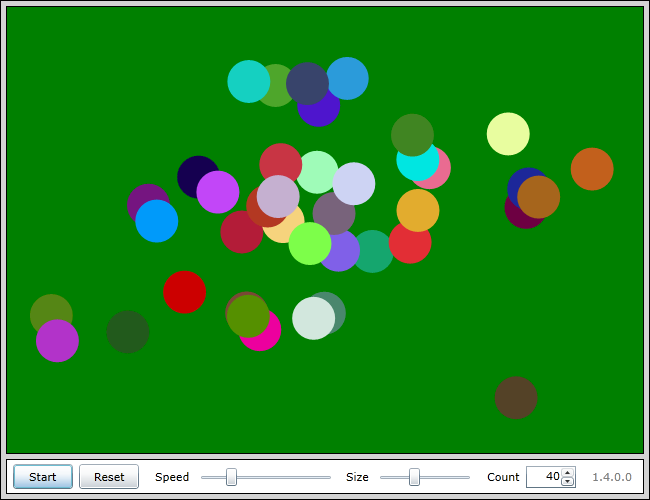Image resolution: width=650 pixels, height=500 pixels.
Task: Click the sky blue ball at left
Action: (157, 221)
